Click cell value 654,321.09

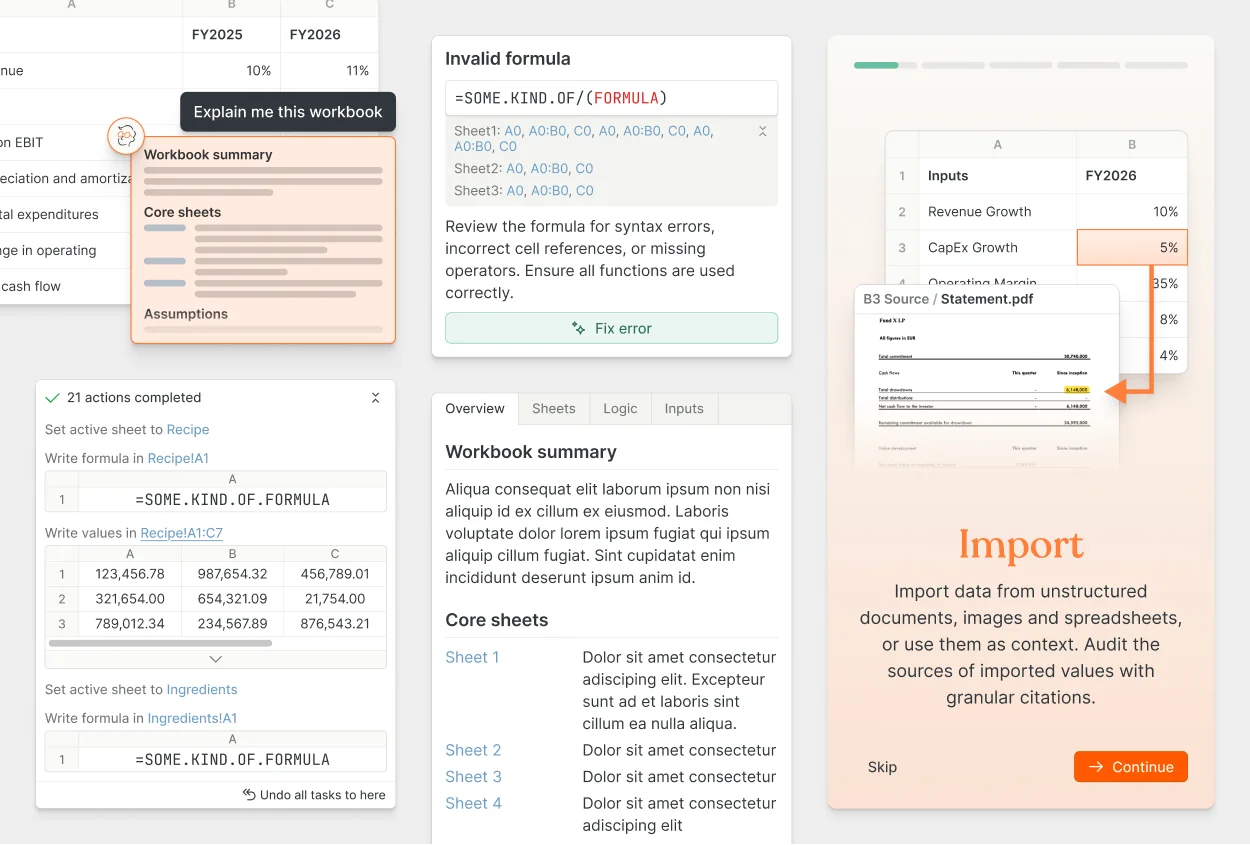point(233,599)
